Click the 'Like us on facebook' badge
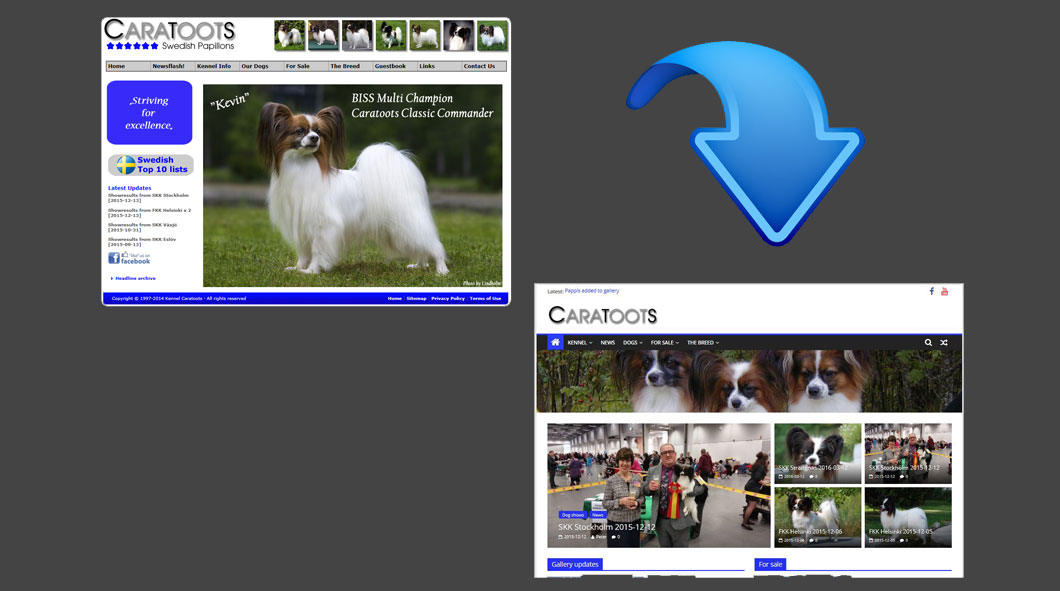1060x591 pixels. pos(129,258)
